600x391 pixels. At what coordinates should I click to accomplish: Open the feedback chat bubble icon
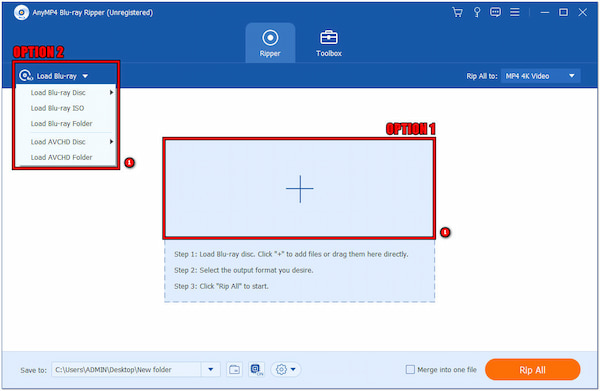[495, 12]
